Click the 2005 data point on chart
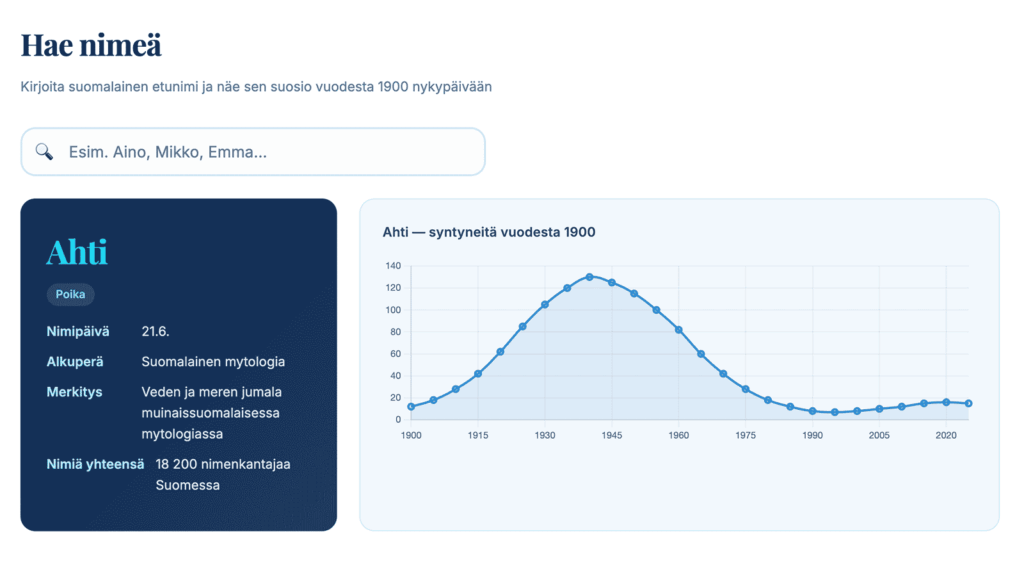 (x=879, y=409)
